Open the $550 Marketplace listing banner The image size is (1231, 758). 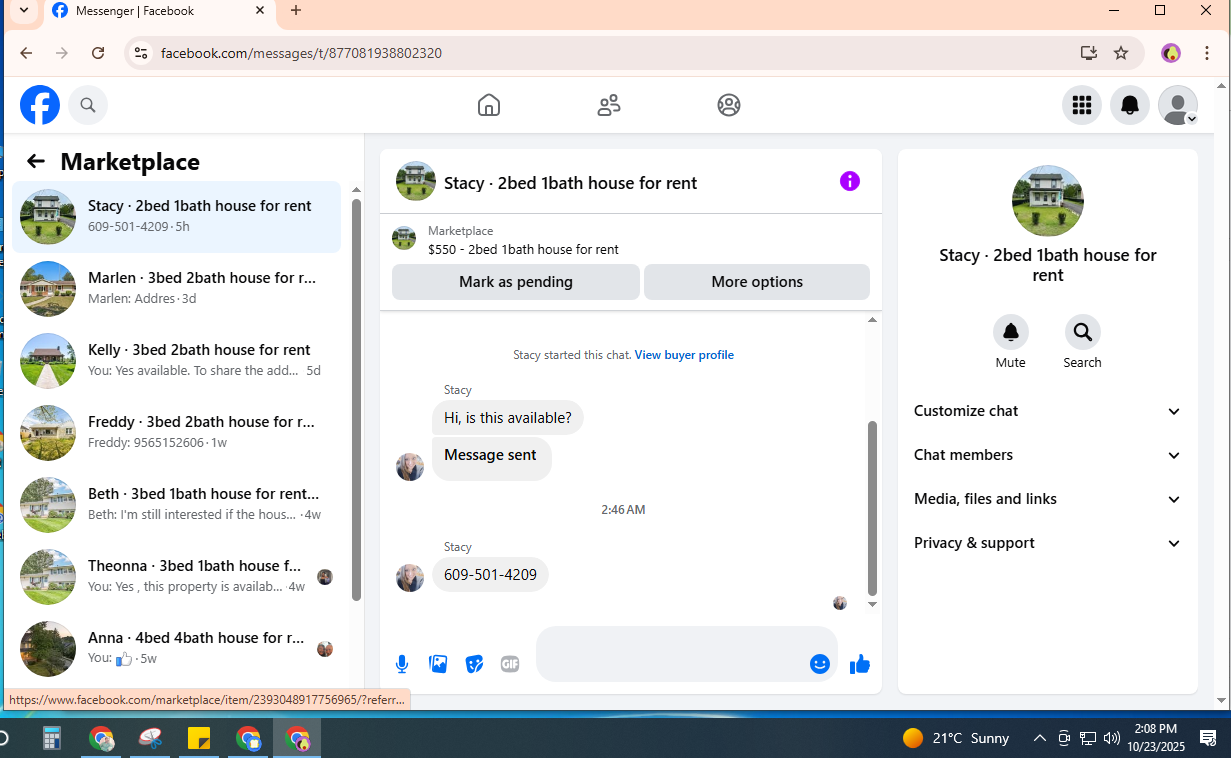(631, 240)
